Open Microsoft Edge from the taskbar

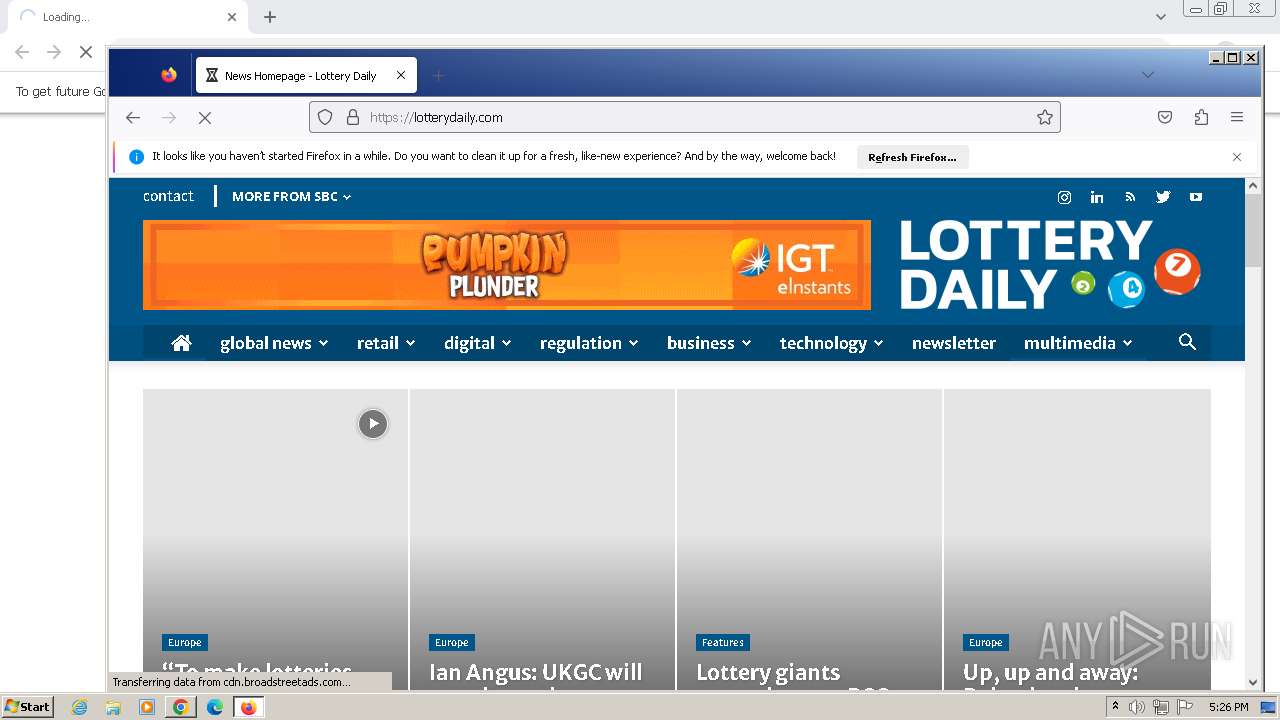(x=215, y=707)
